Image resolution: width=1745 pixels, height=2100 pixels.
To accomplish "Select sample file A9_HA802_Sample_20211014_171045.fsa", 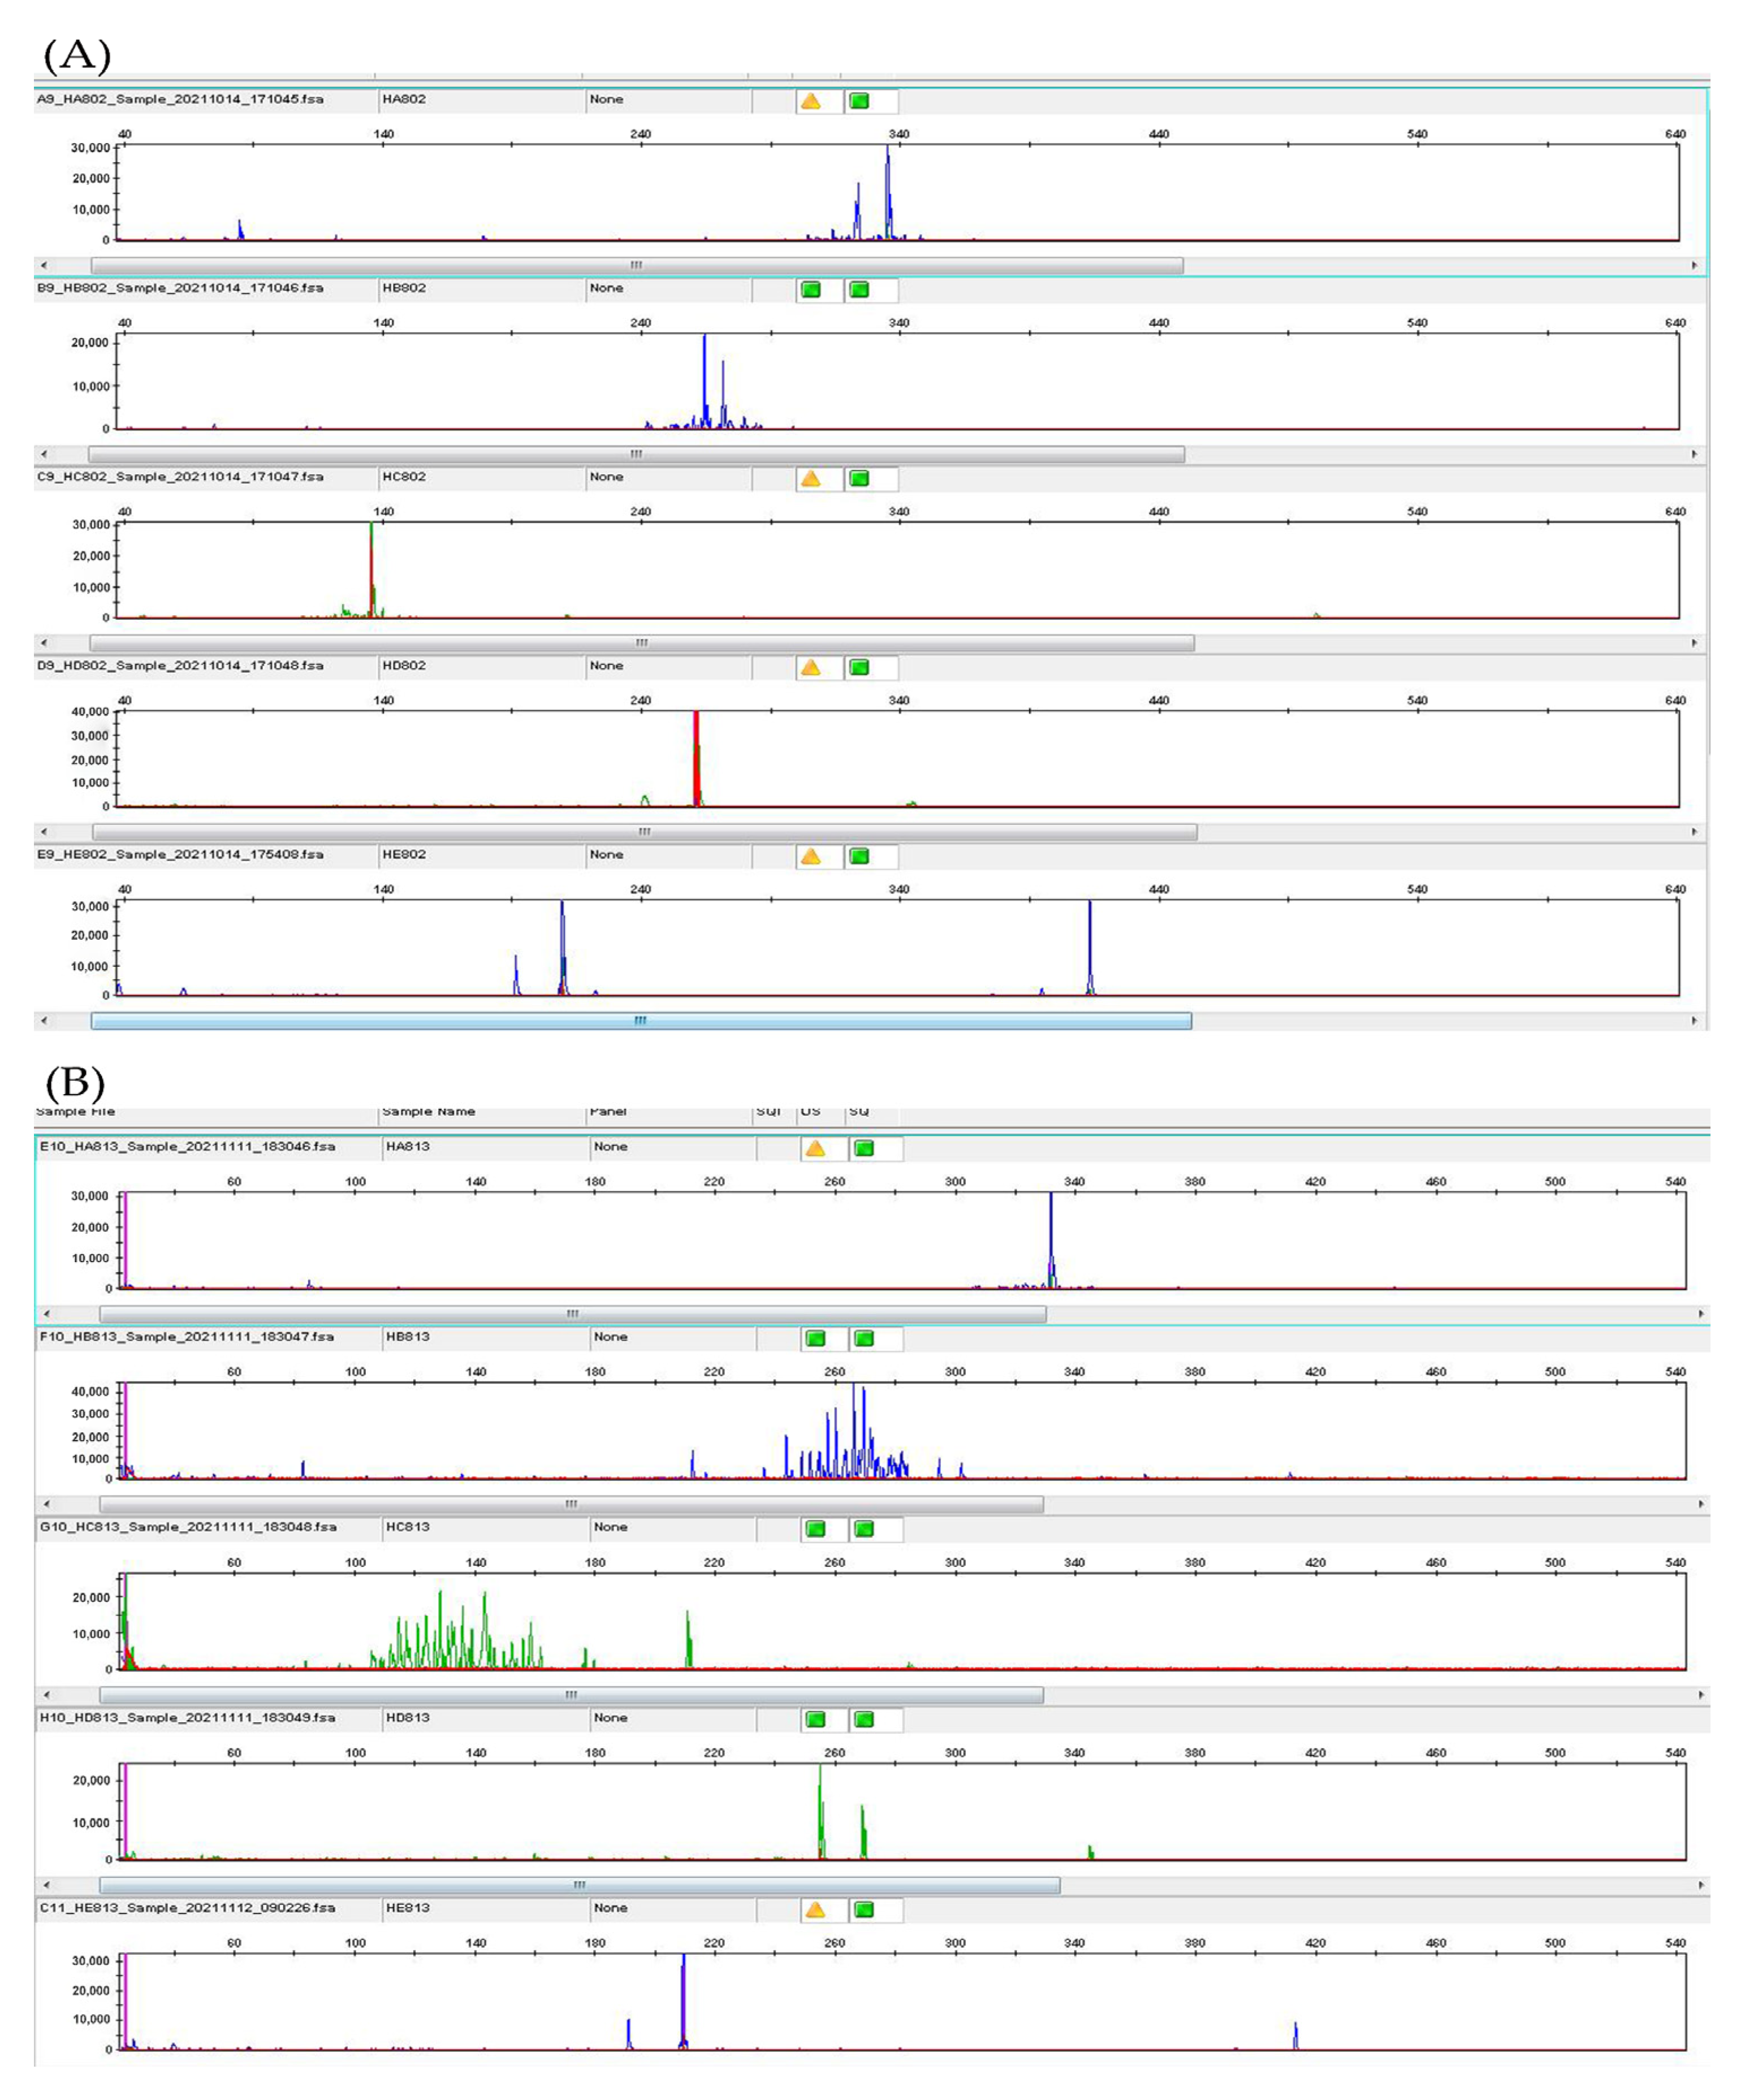I will (180, 100).
